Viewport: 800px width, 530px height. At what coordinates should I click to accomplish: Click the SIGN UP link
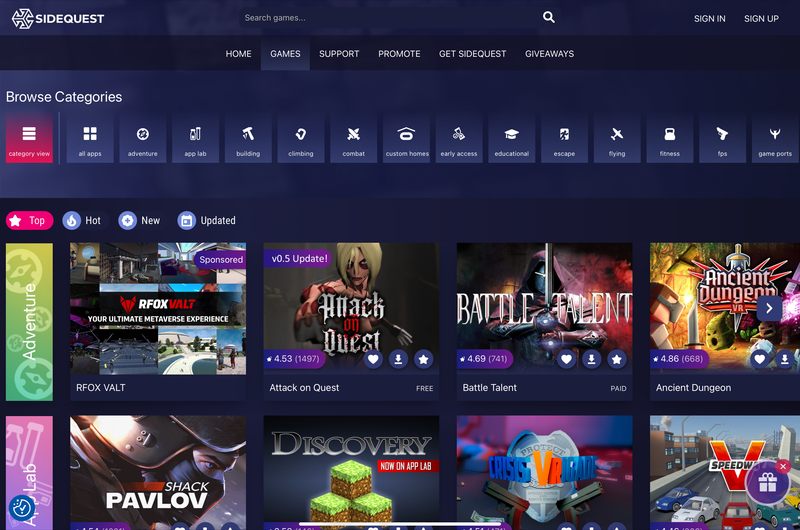click(x=761, y=19)
